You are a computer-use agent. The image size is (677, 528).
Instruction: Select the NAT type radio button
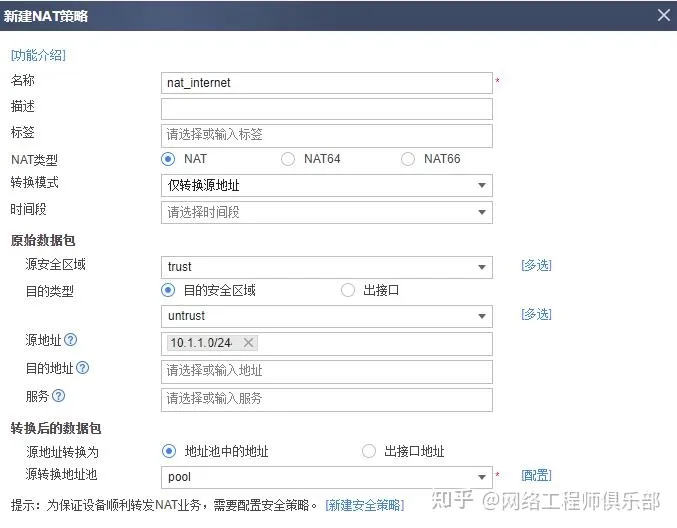click(168, 159)
